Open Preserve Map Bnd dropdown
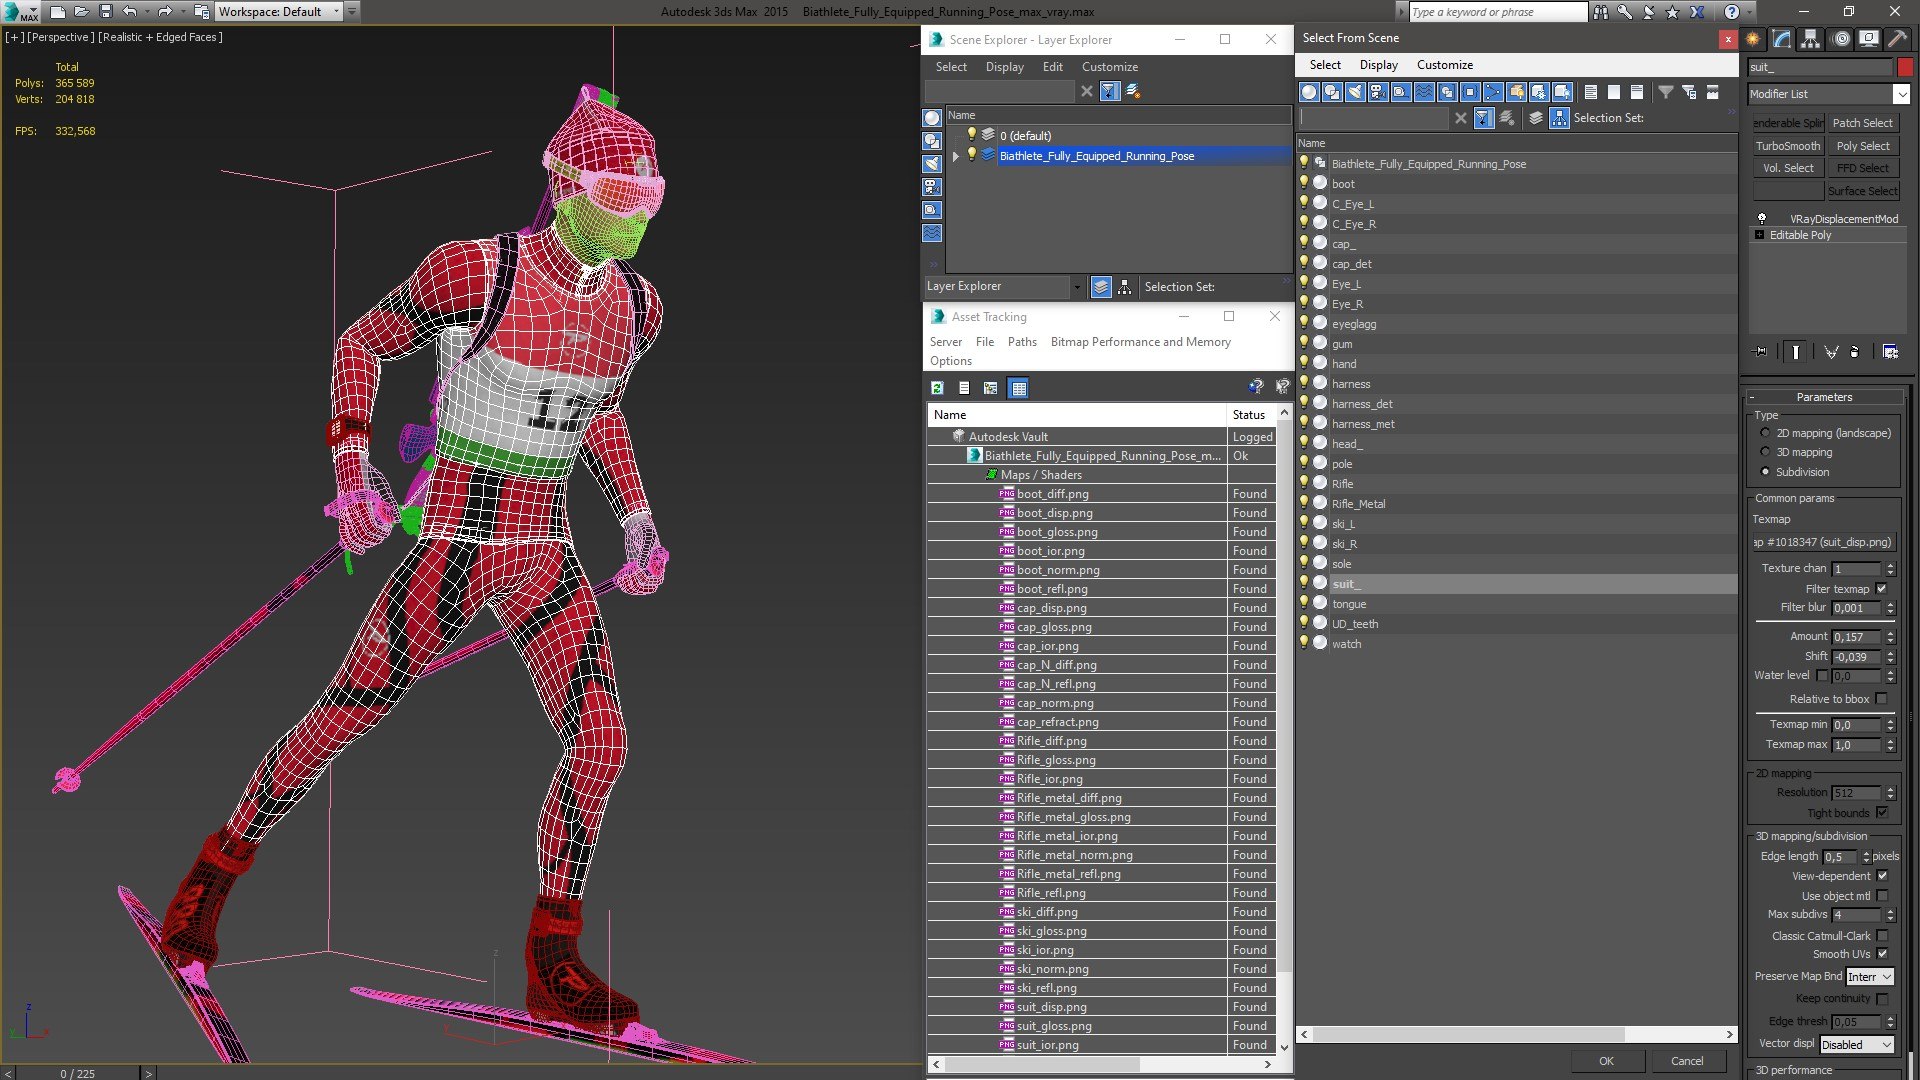 coord(1869,977)
